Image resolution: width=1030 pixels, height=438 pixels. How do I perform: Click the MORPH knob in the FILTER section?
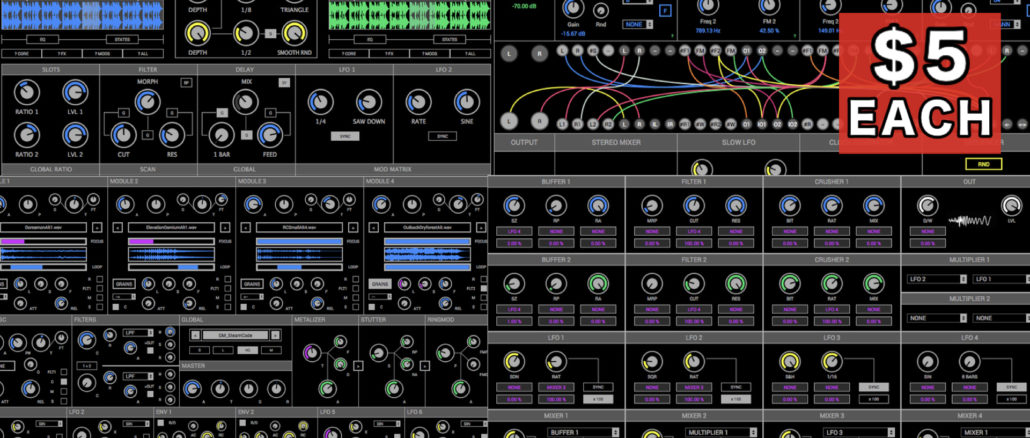click(x=148, y=101)
